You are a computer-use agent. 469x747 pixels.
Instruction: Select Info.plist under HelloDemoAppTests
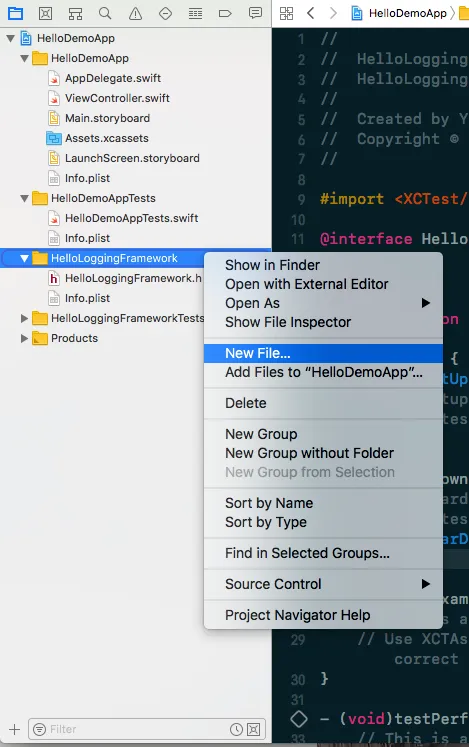[87, 238]
